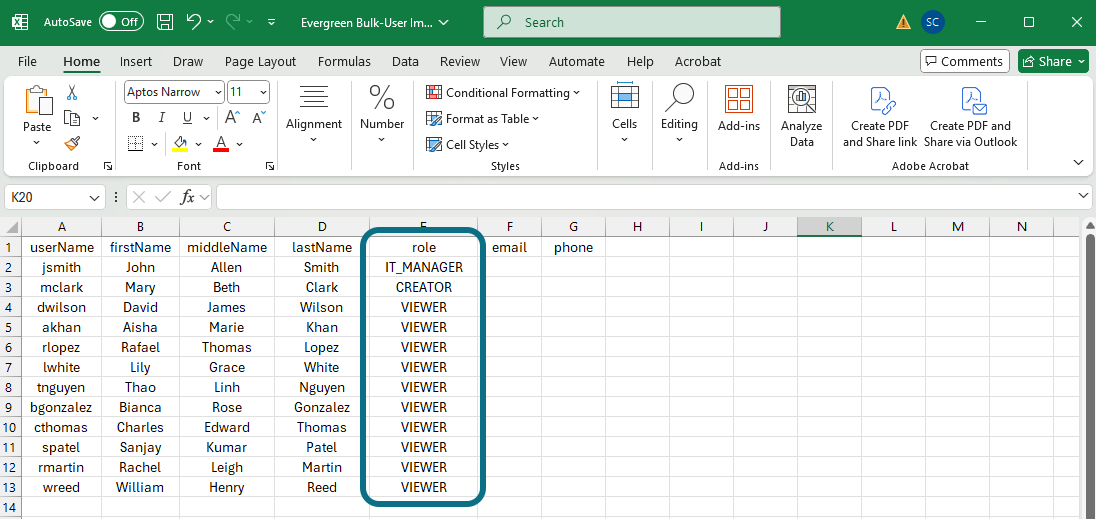This screenshot has height=519, width=1096.
Task: Select the jsmith userName cell
Action: pos(62,267)
